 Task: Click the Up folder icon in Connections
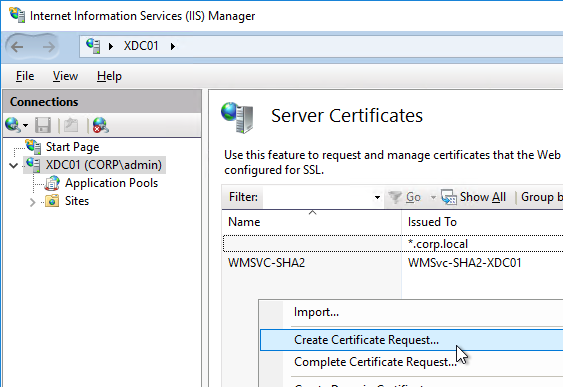click(71, 125)
